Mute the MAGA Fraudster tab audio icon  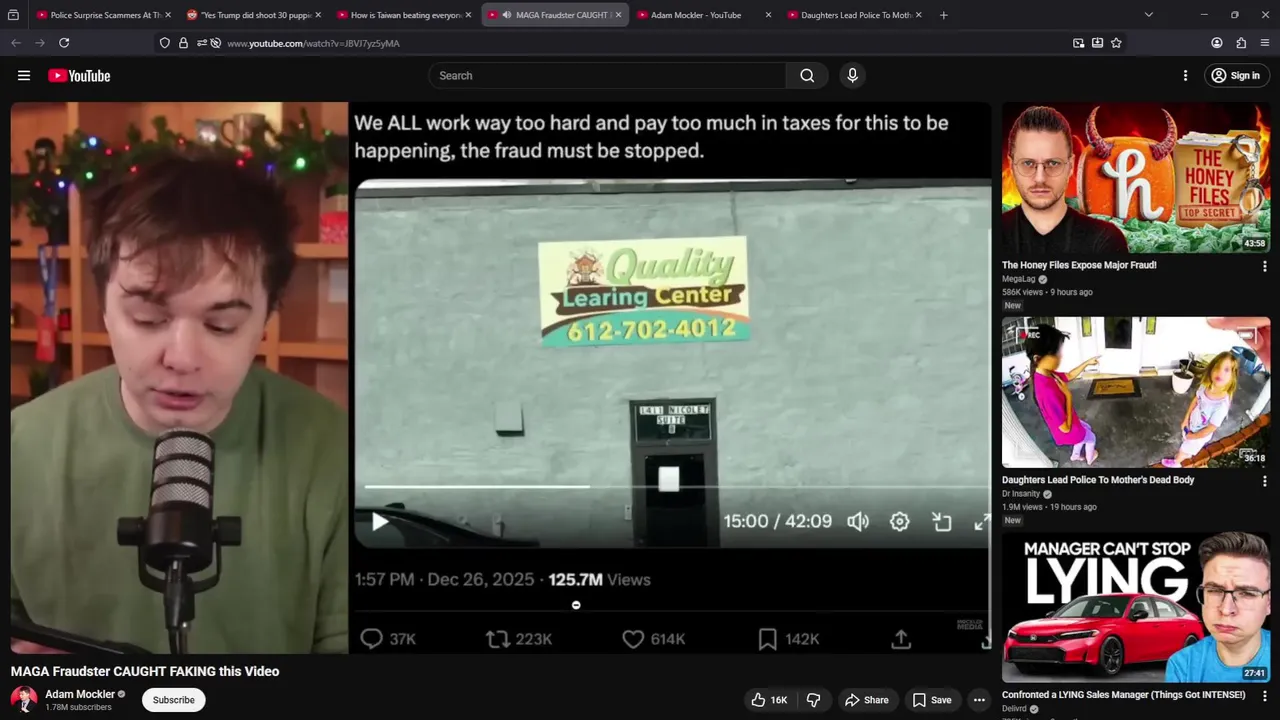[507, 15]
